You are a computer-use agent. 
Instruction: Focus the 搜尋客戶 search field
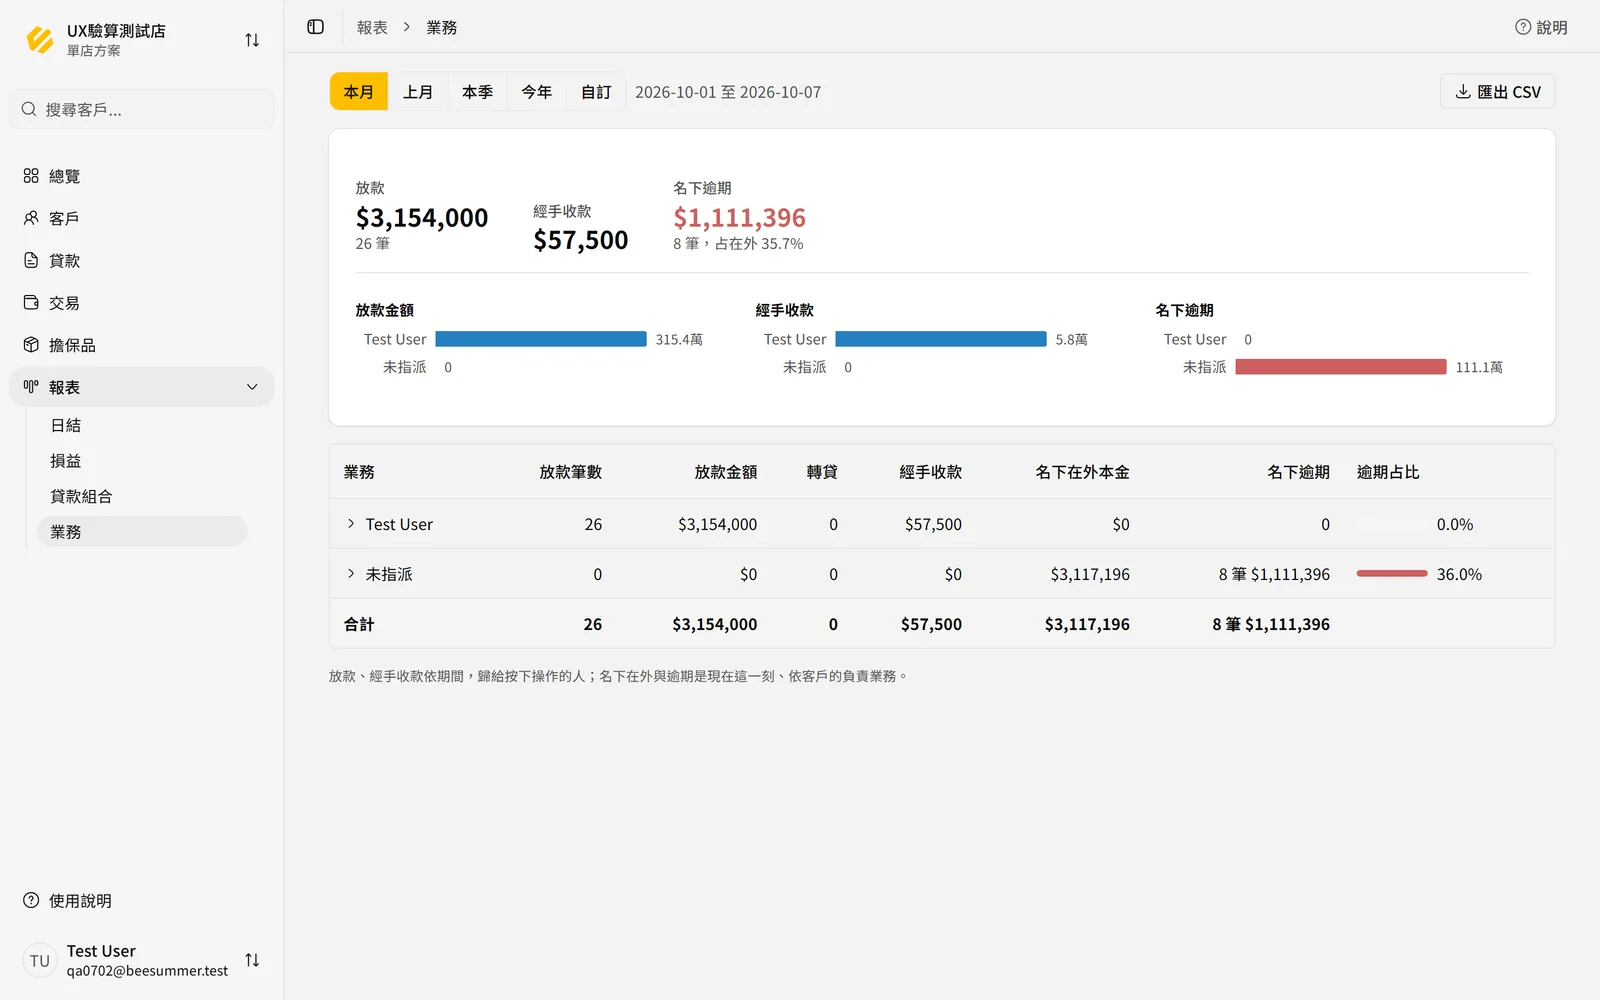142,109
